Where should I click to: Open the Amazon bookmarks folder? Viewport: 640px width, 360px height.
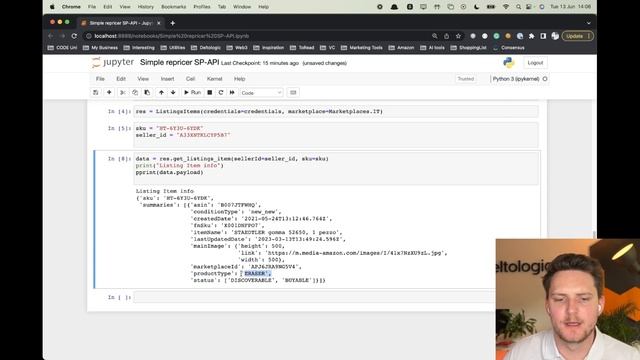click(x=401, y=48)
